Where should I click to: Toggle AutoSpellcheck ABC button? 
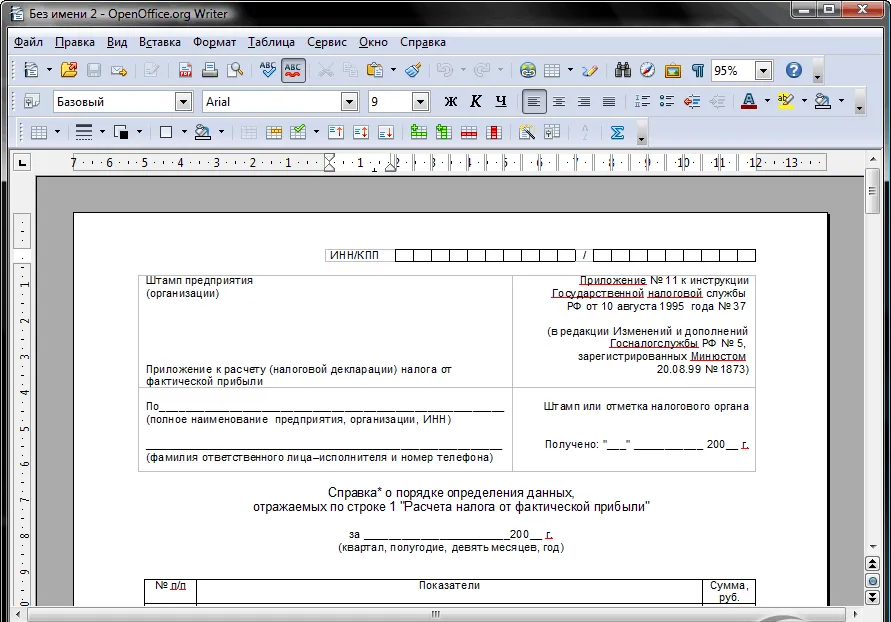tap(293, 70)
